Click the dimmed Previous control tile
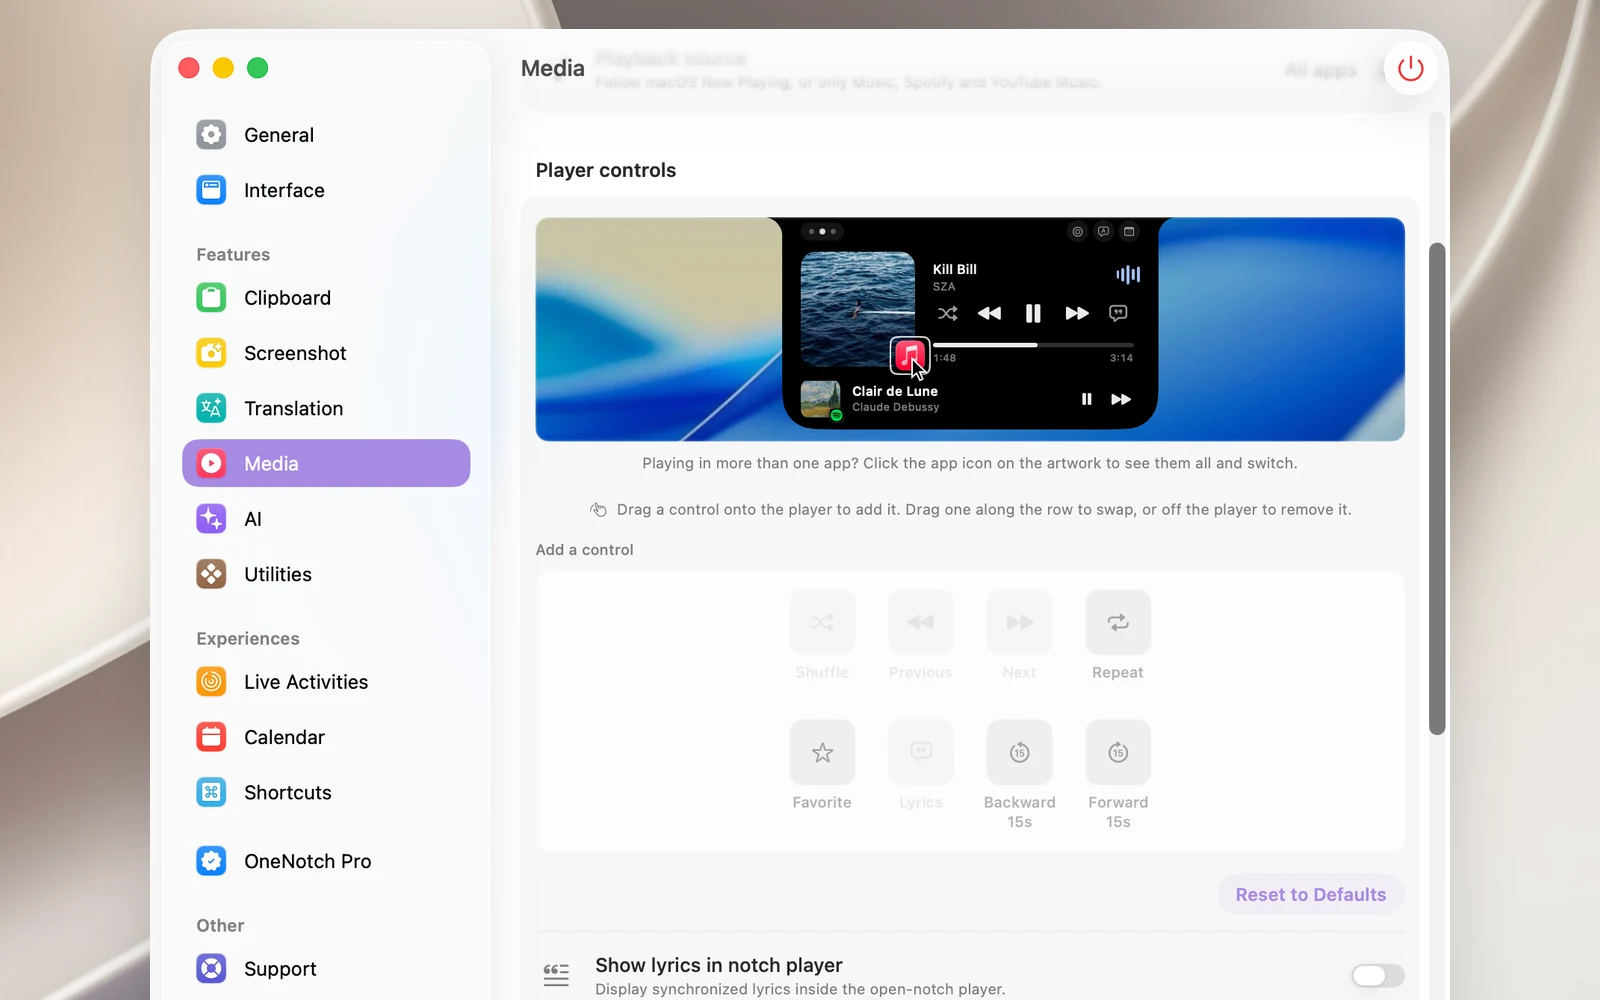The height and width of the screenshot is (1000, 1600). coord(920,622)
